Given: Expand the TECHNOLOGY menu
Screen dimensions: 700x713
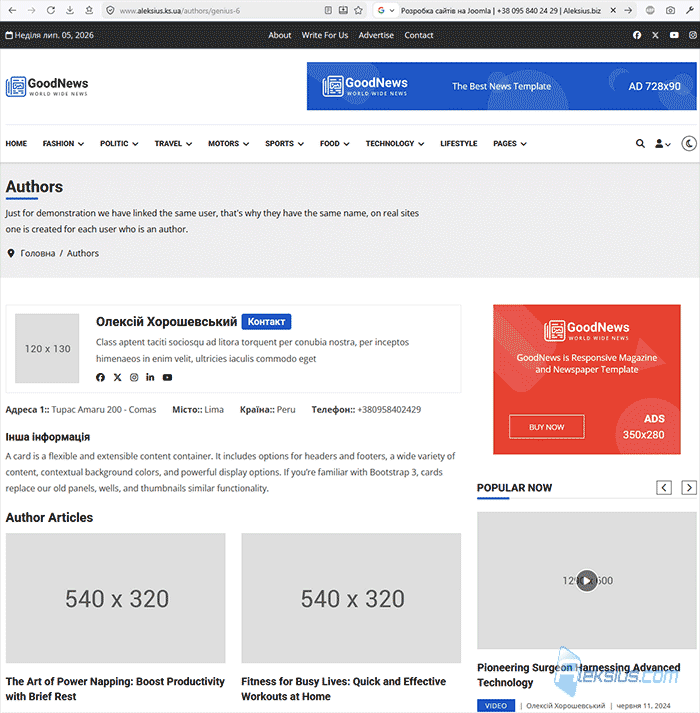Looking at the screenshot, I should 395,144.
